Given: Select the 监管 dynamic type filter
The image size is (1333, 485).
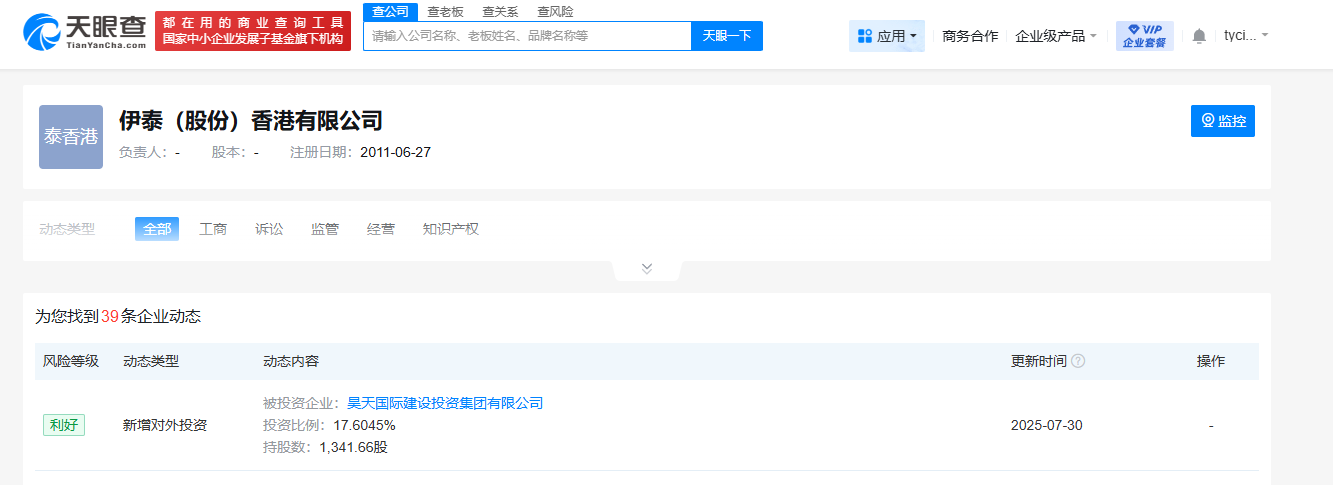Looking at the screenshot, I should pos(325,229).
